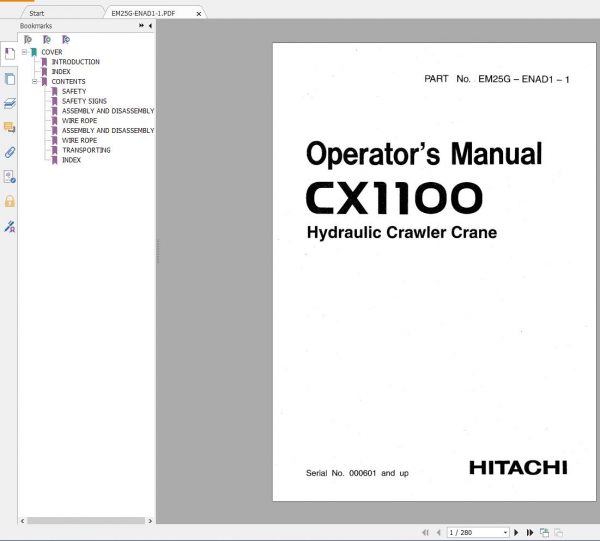600x541 pixels.
Task: Go to the next page
Action: [516, 532]
